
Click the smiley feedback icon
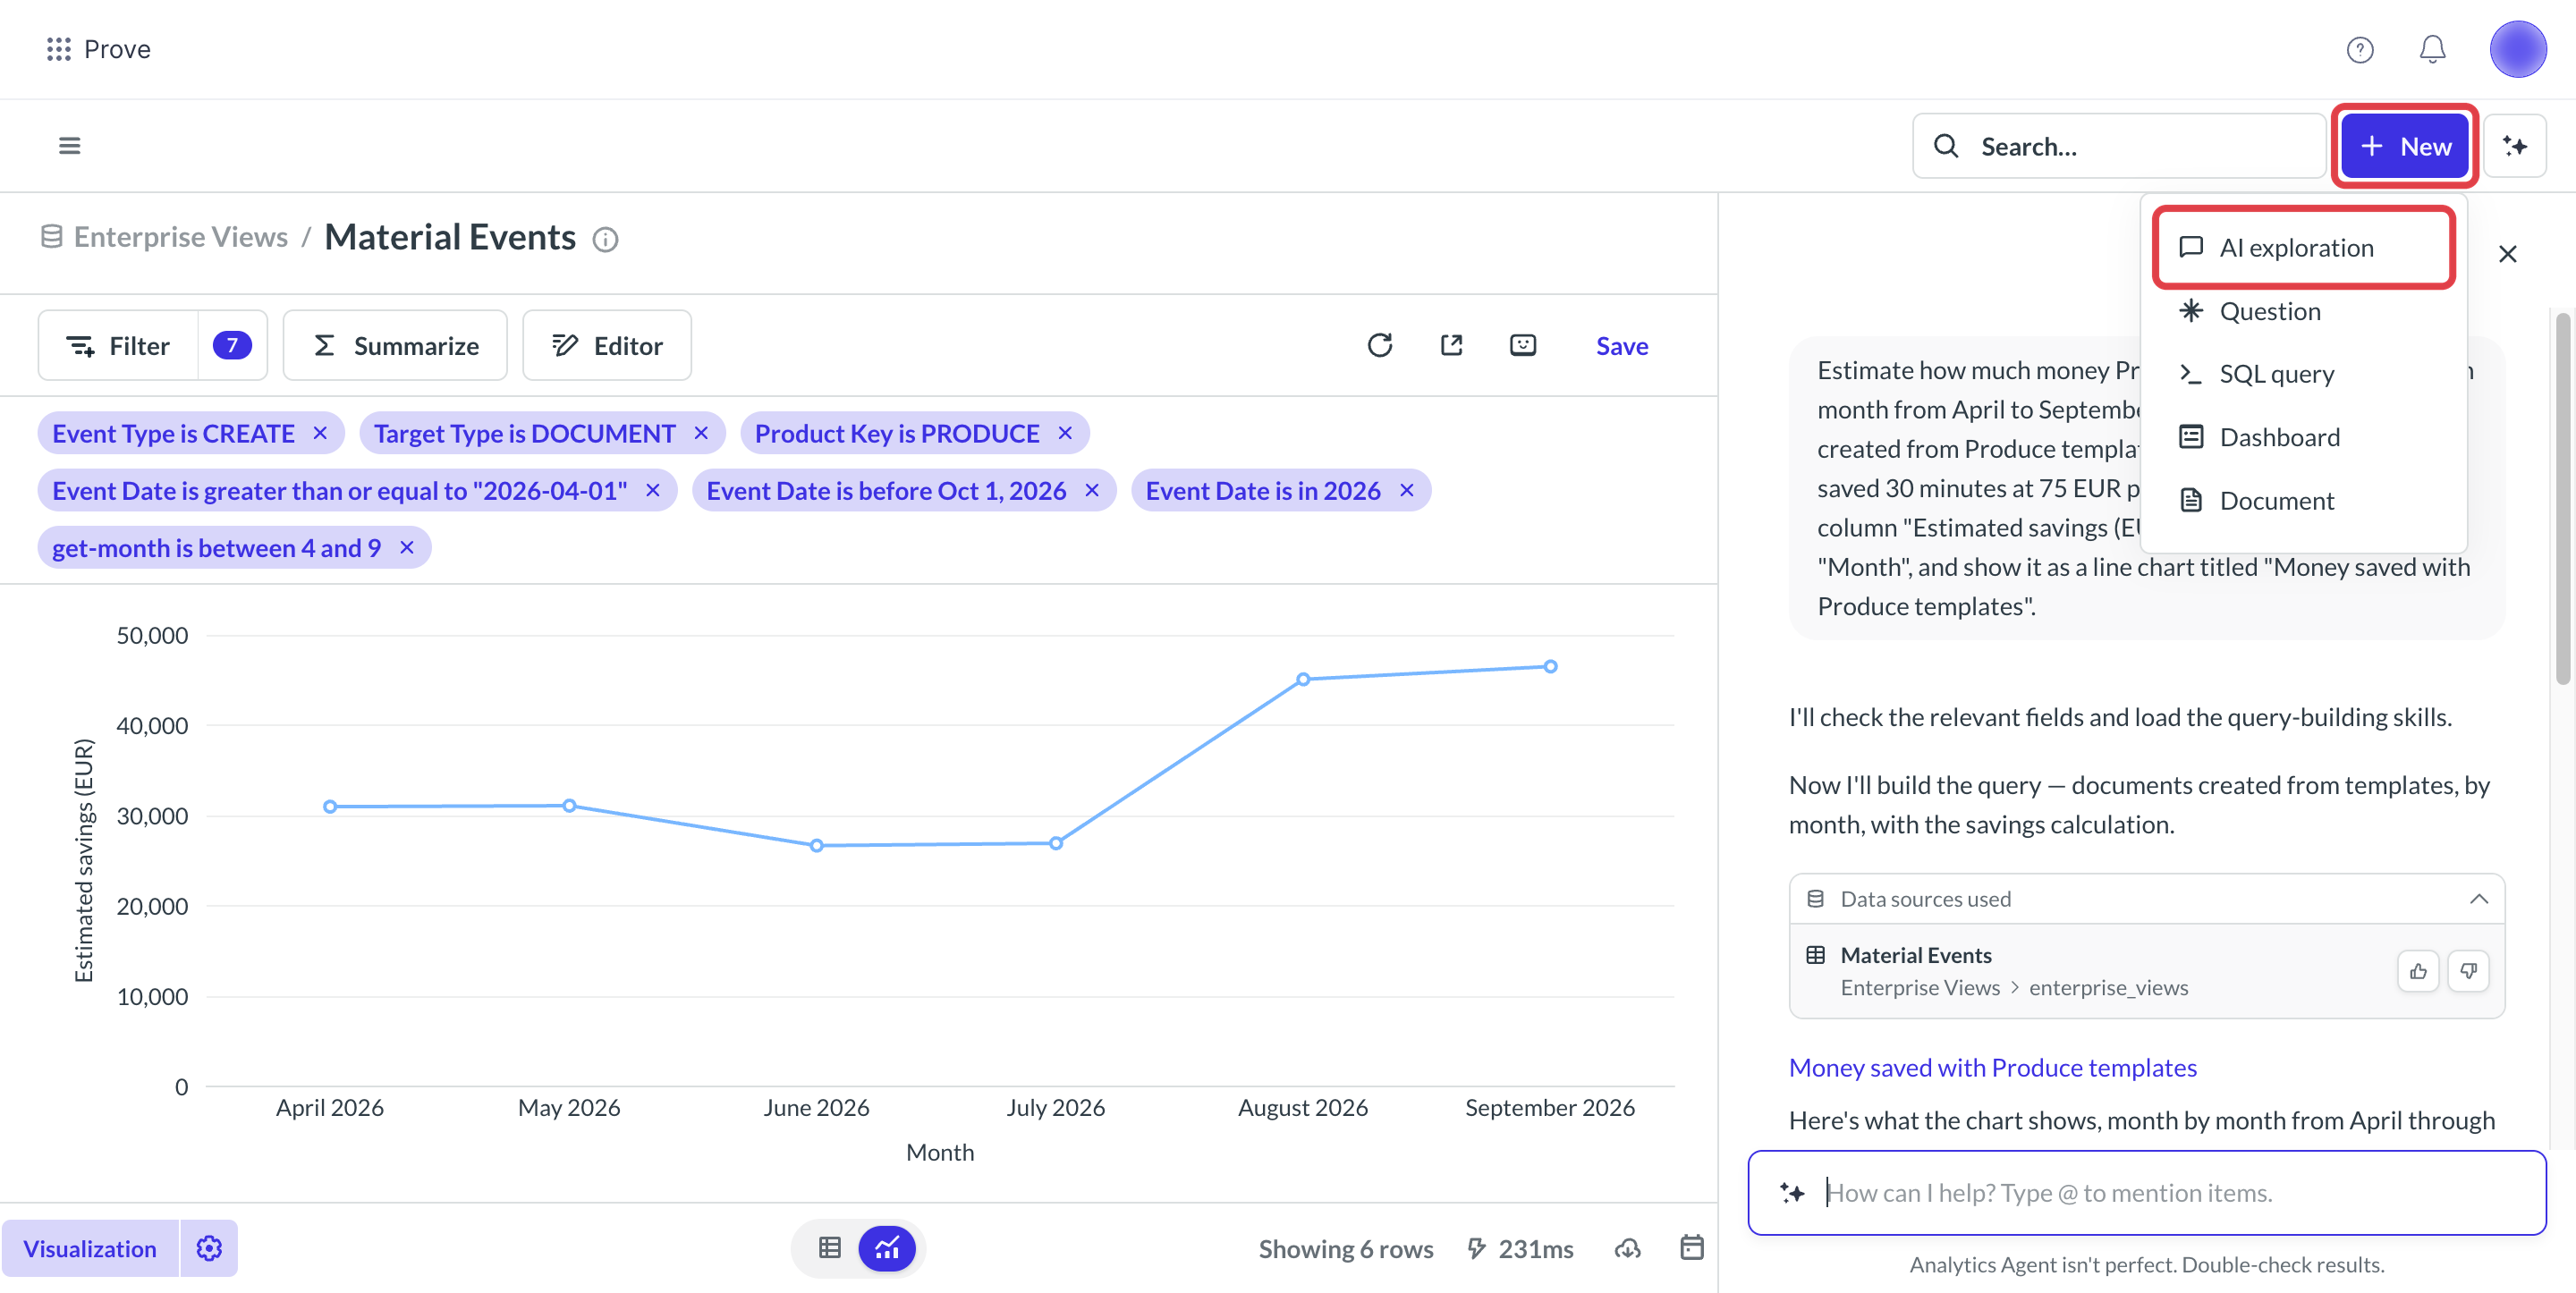1522,345
